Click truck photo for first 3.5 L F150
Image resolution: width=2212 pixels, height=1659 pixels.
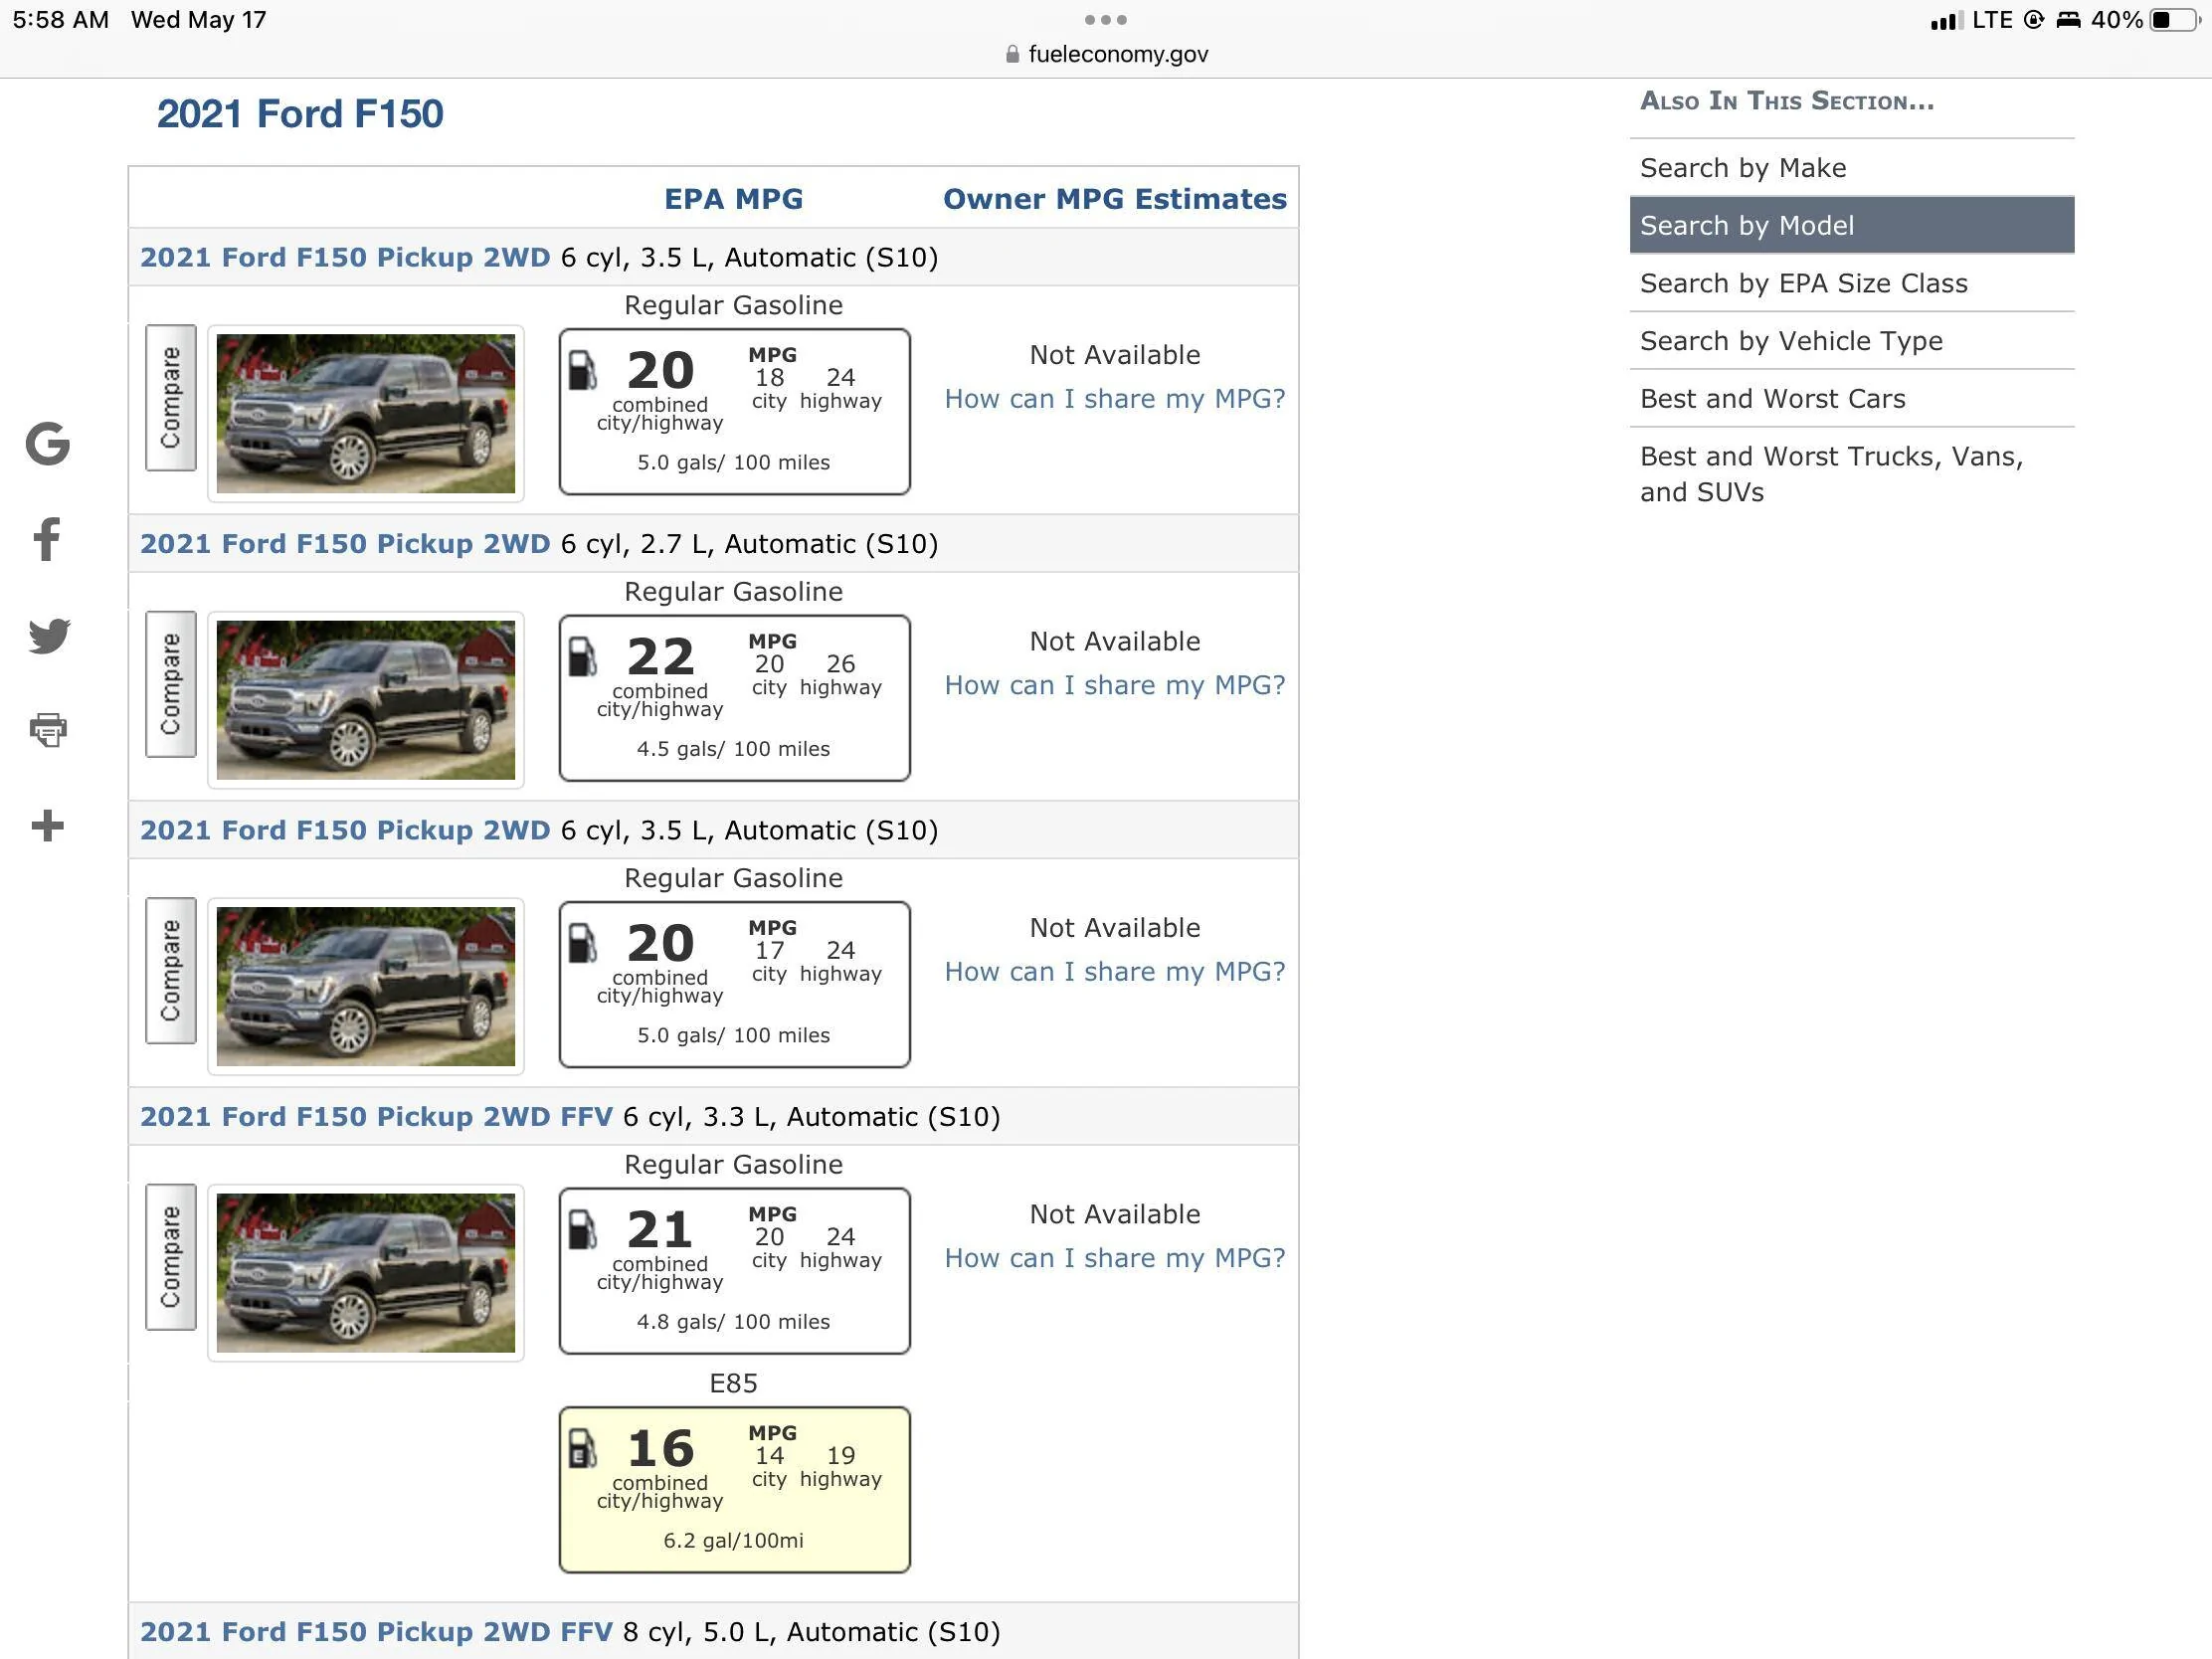[x=366, y=413]
